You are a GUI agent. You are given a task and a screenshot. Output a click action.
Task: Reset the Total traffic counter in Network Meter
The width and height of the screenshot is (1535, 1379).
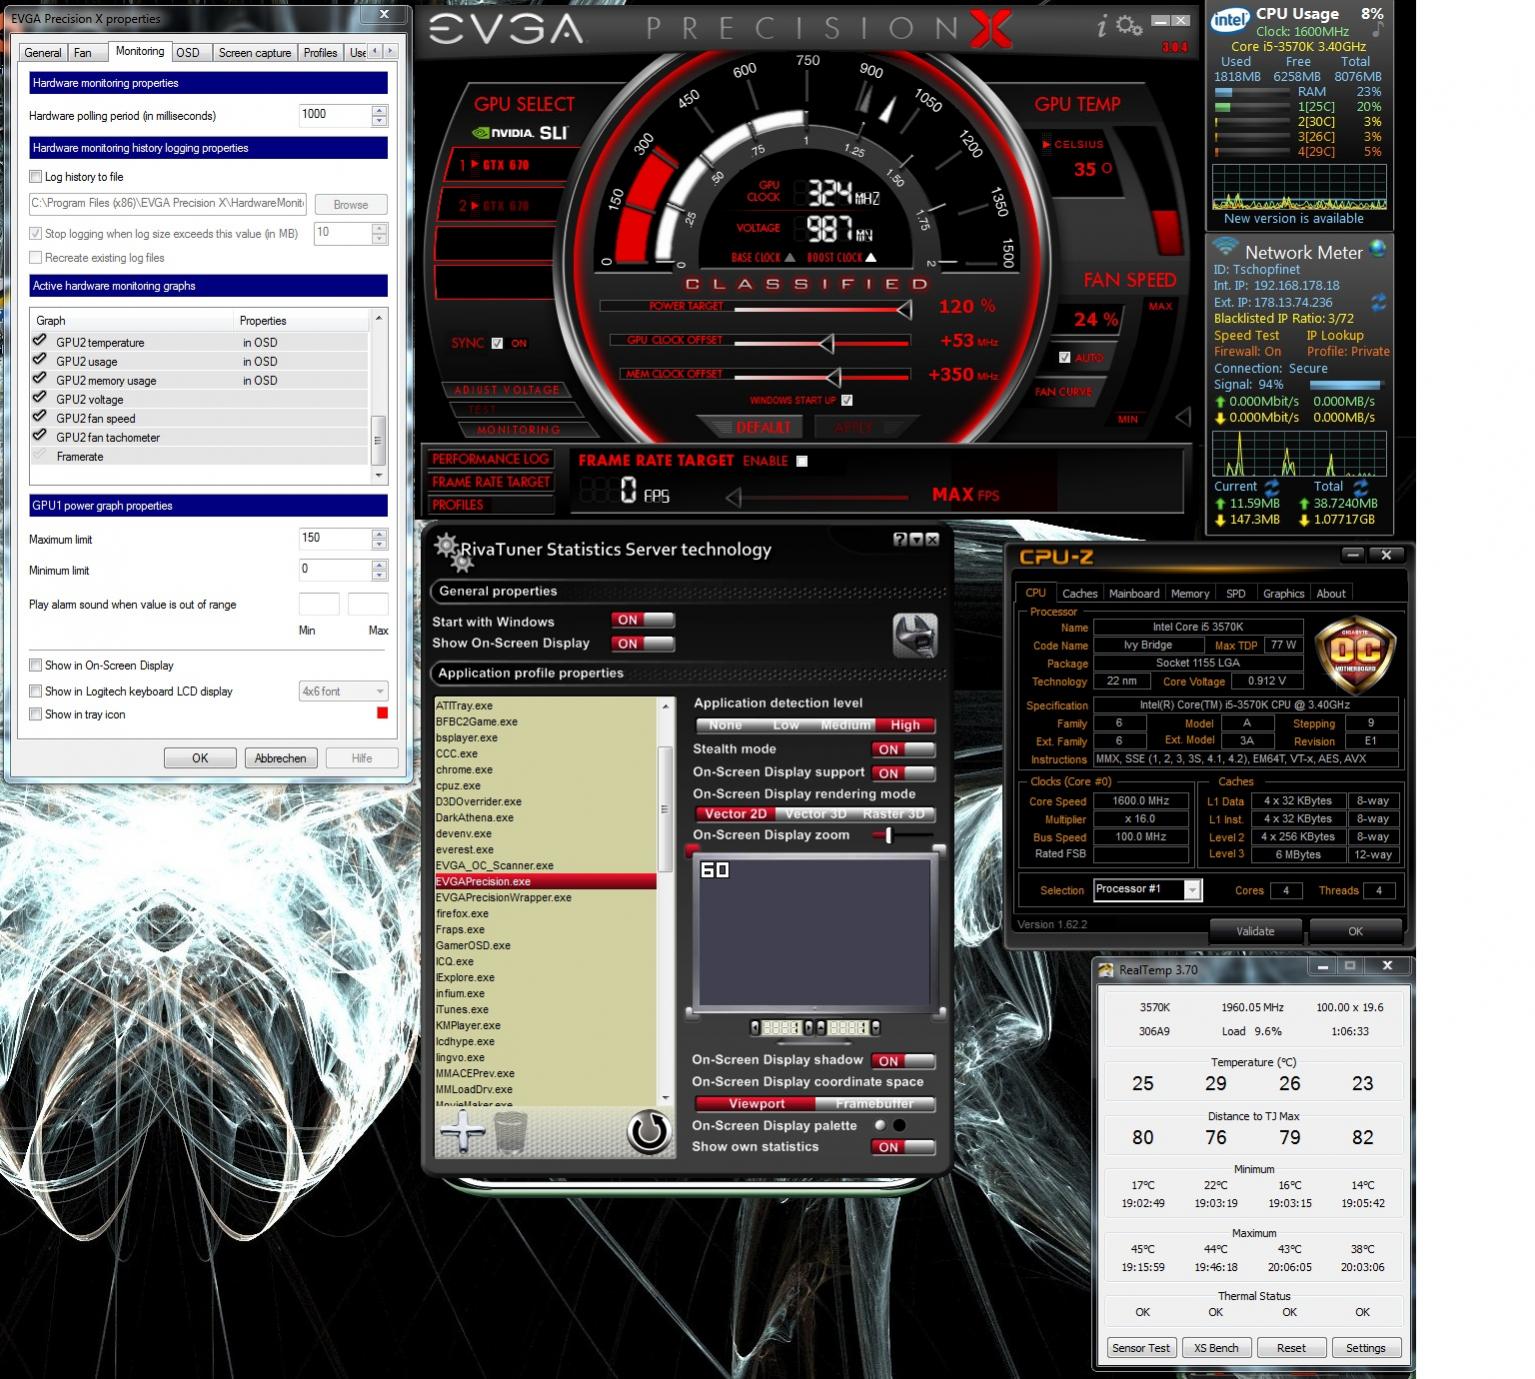pyautogui.click(x=1361, y=487)
